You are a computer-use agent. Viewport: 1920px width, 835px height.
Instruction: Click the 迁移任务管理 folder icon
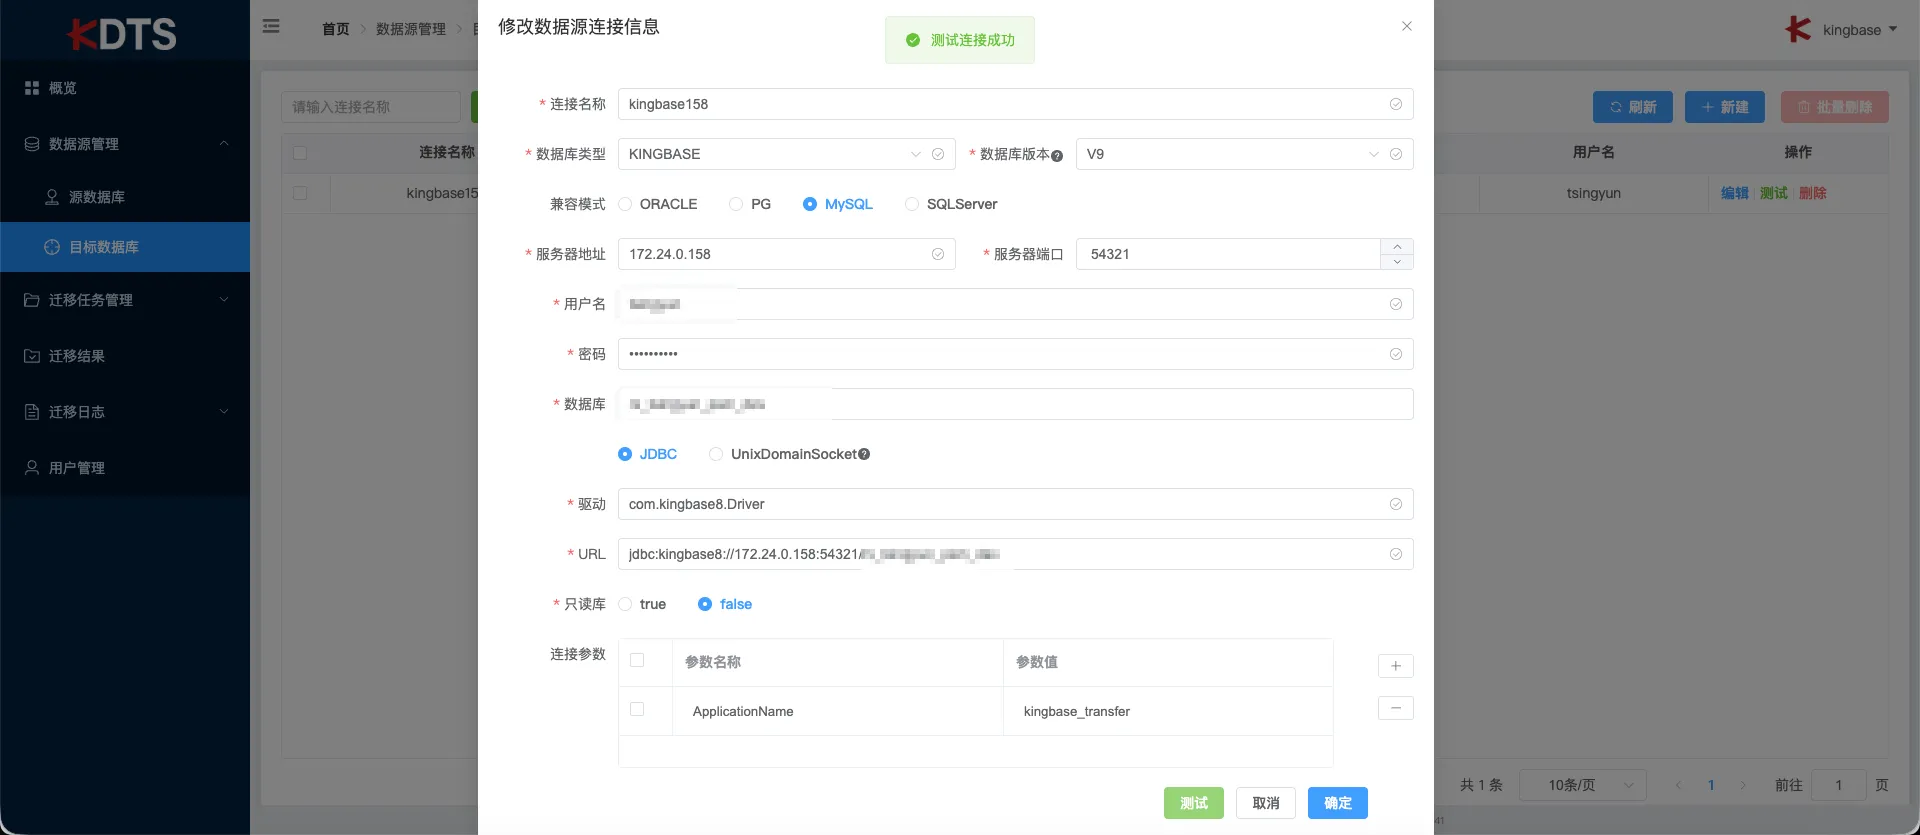[32, 300]
